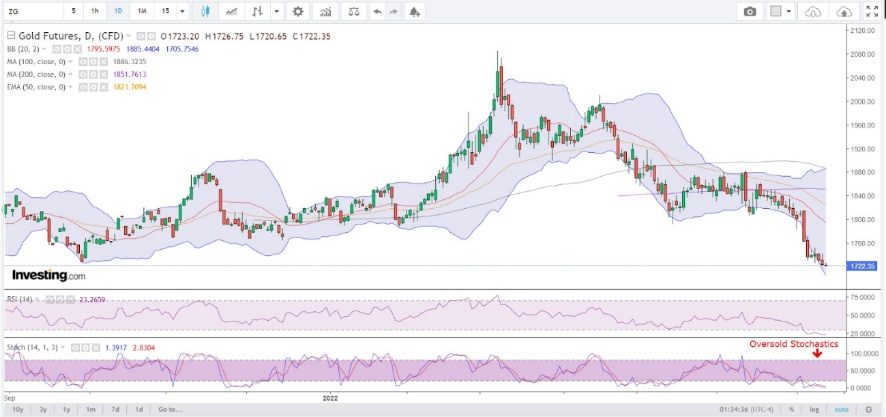Click the compare symbols scales icon
886x417 pixels.
tap(354, 11)
